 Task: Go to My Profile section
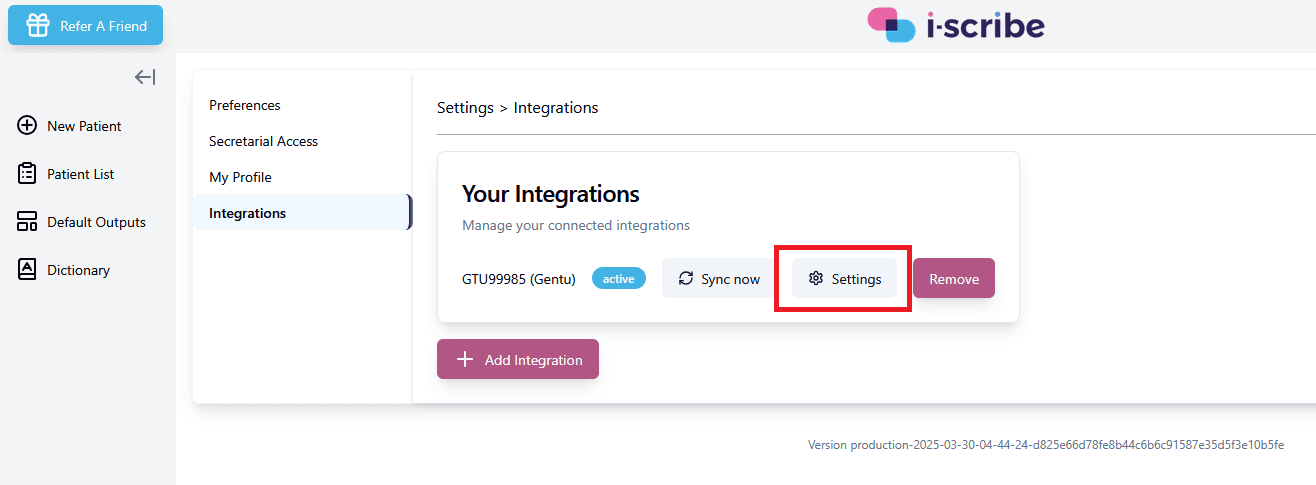240,177
